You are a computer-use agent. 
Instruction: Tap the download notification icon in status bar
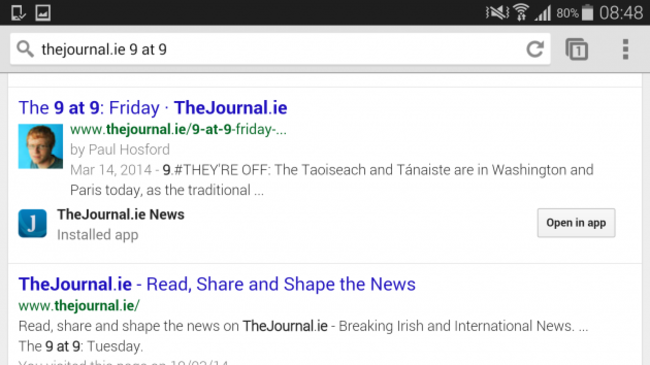pyautogui.click(x=18, y=13)
